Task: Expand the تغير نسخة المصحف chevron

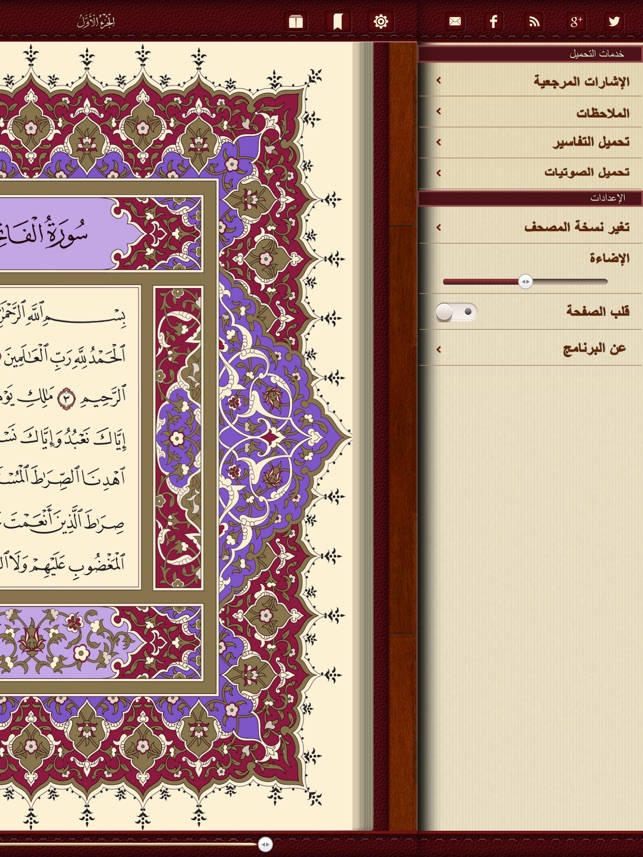Action: pyautogui.click(x=439, y=227)
